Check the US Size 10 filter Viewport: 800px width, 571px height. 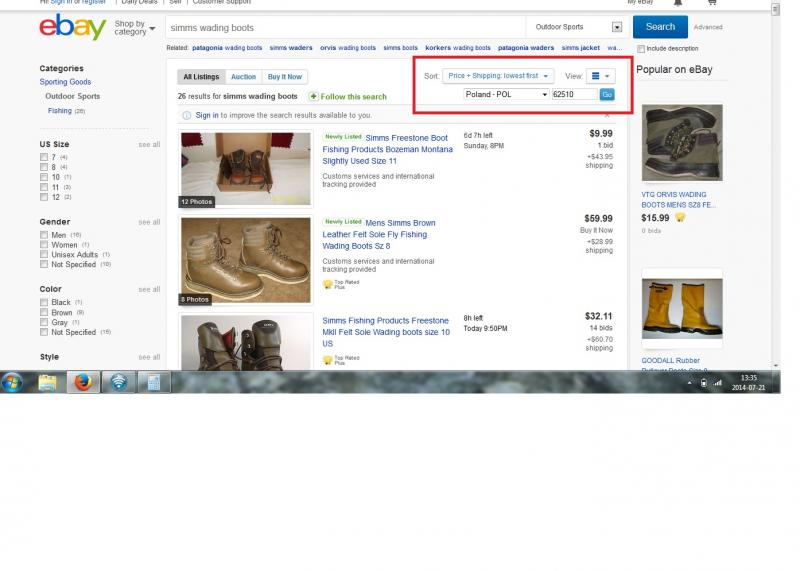44,177
